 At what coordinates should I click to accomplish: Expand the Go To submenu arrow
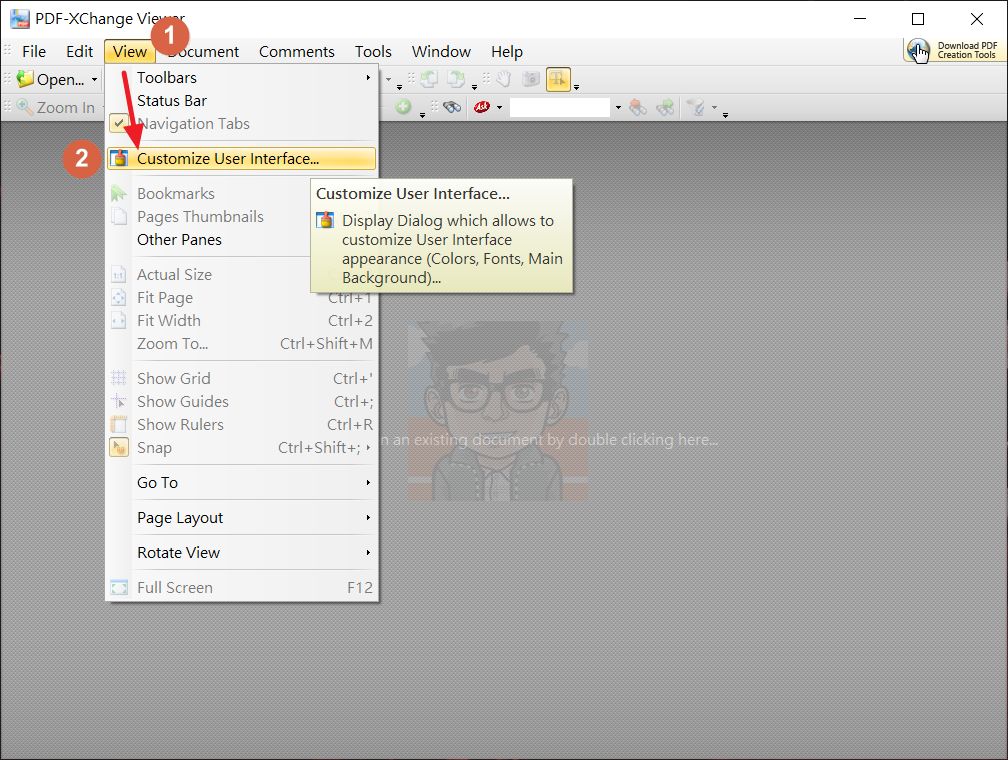tap(368, 483)
